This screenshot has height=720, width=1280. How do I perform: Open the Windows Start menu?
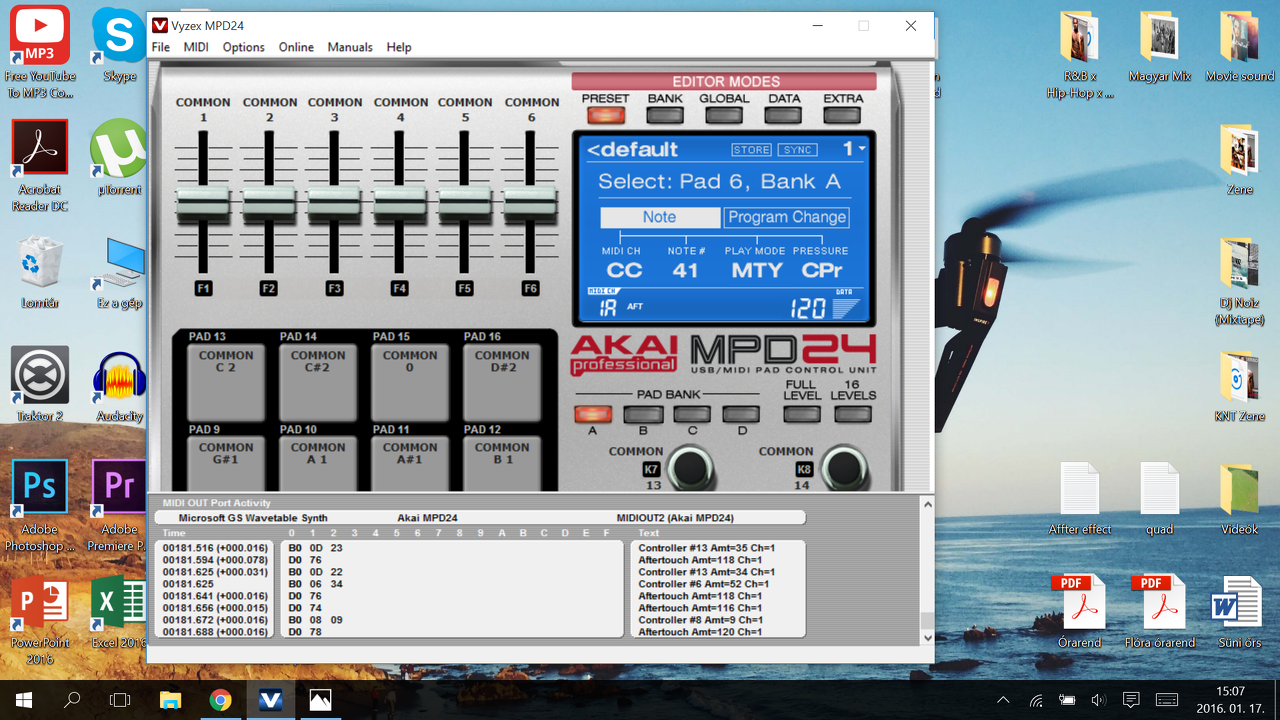24,700
